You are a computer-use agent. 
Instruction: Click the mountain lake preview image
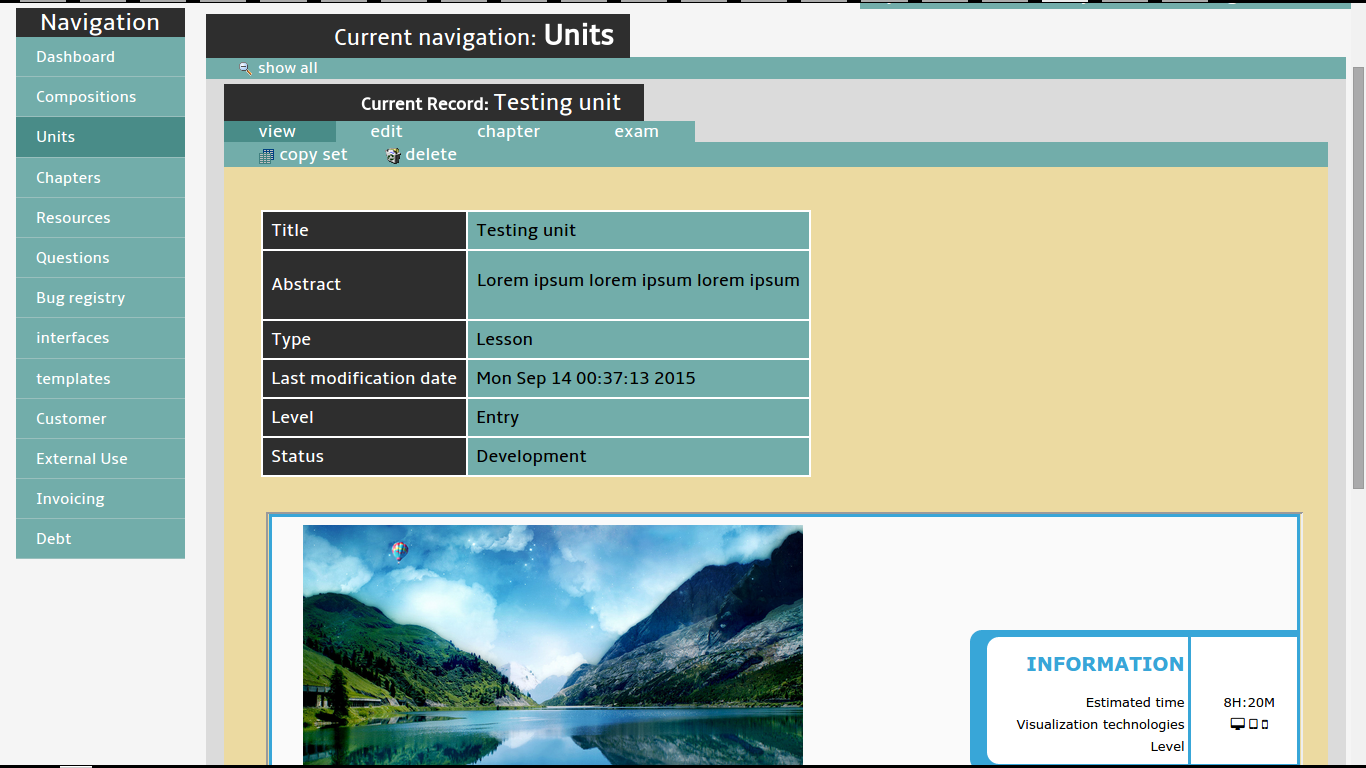tap(552, 645)
